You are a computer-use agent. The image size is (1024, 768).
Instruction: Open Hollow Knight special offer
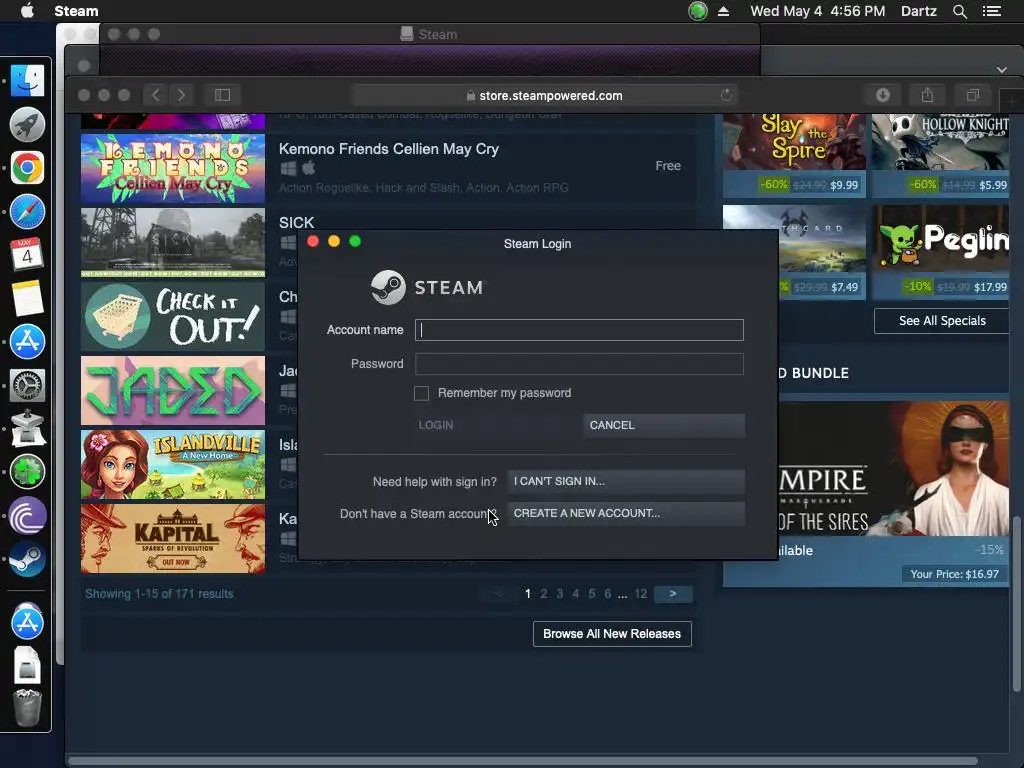(940, 155)
